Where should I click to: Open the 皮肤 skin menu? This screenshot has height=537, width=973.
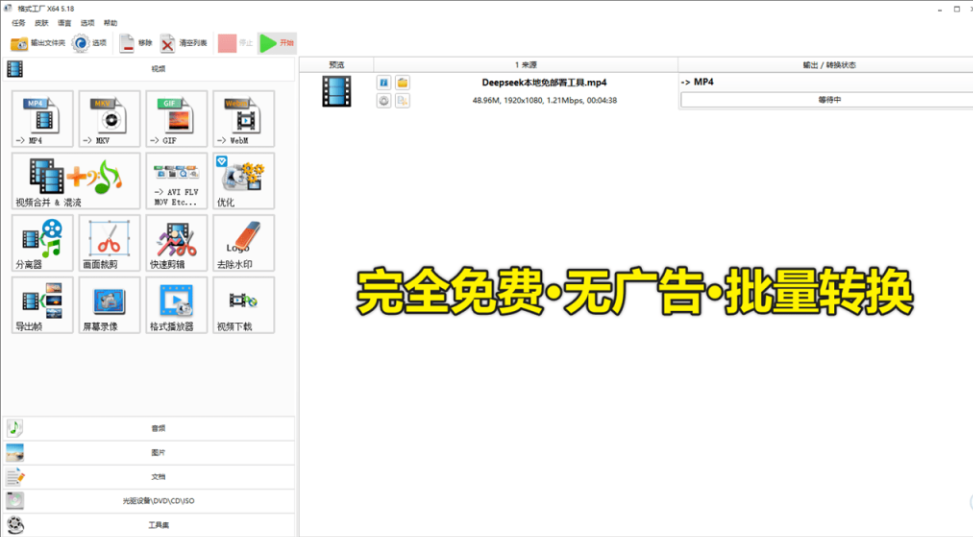(42, 23)
